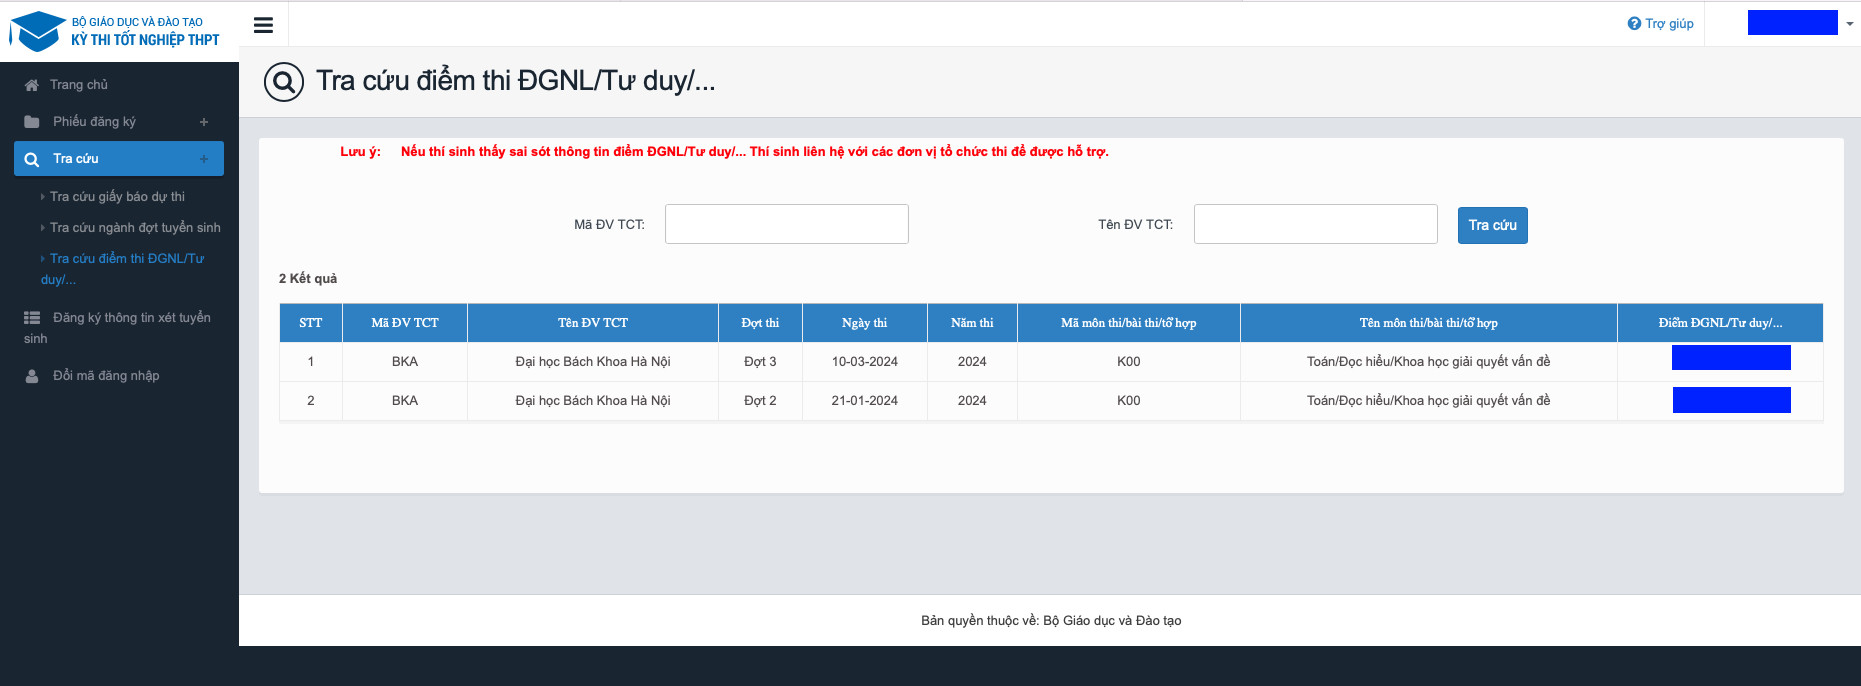This screenshot has height=686, width=1861.
Task: Click the question mark help icon
Action: (1634, 24)
